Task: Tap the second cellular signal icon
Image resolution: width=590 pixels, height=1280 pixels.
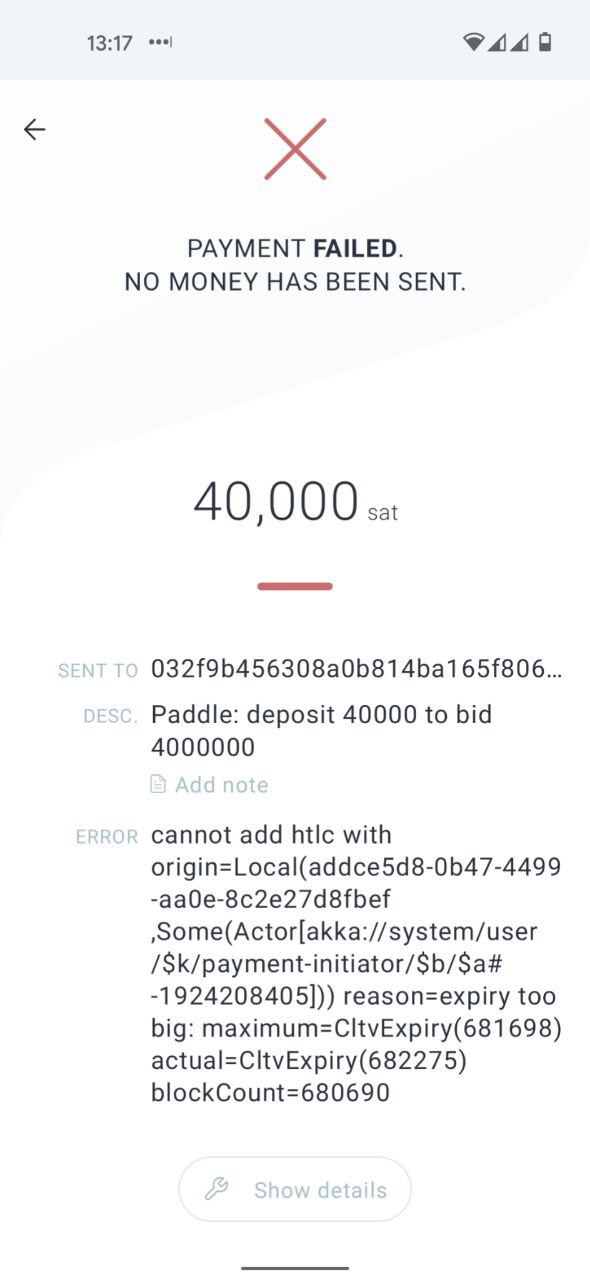Action: [x=519, y=42]
